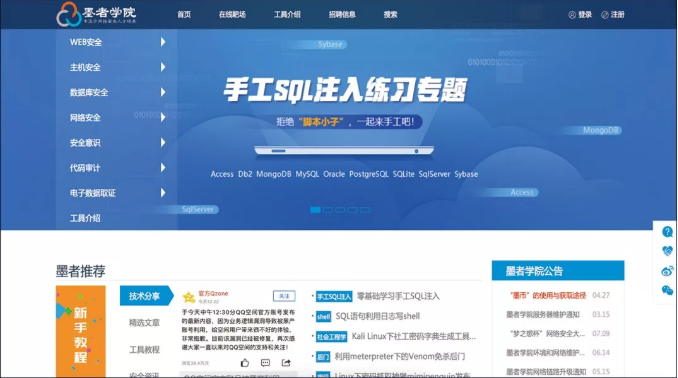Open the help question mark icon

click(x=667, y=232)
